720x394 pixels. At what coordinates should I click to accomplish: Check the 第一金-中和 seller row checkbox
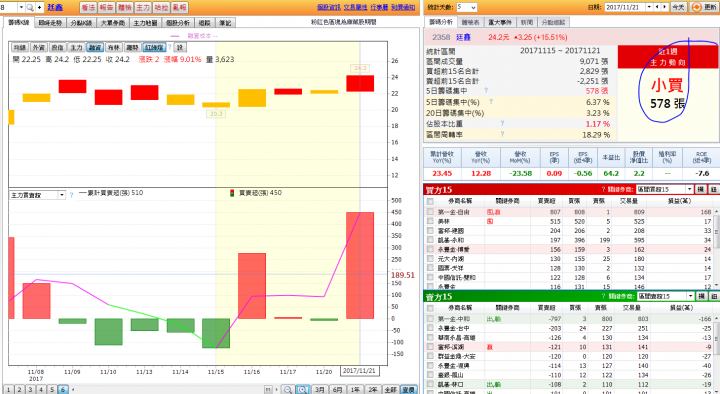[430, 318]
